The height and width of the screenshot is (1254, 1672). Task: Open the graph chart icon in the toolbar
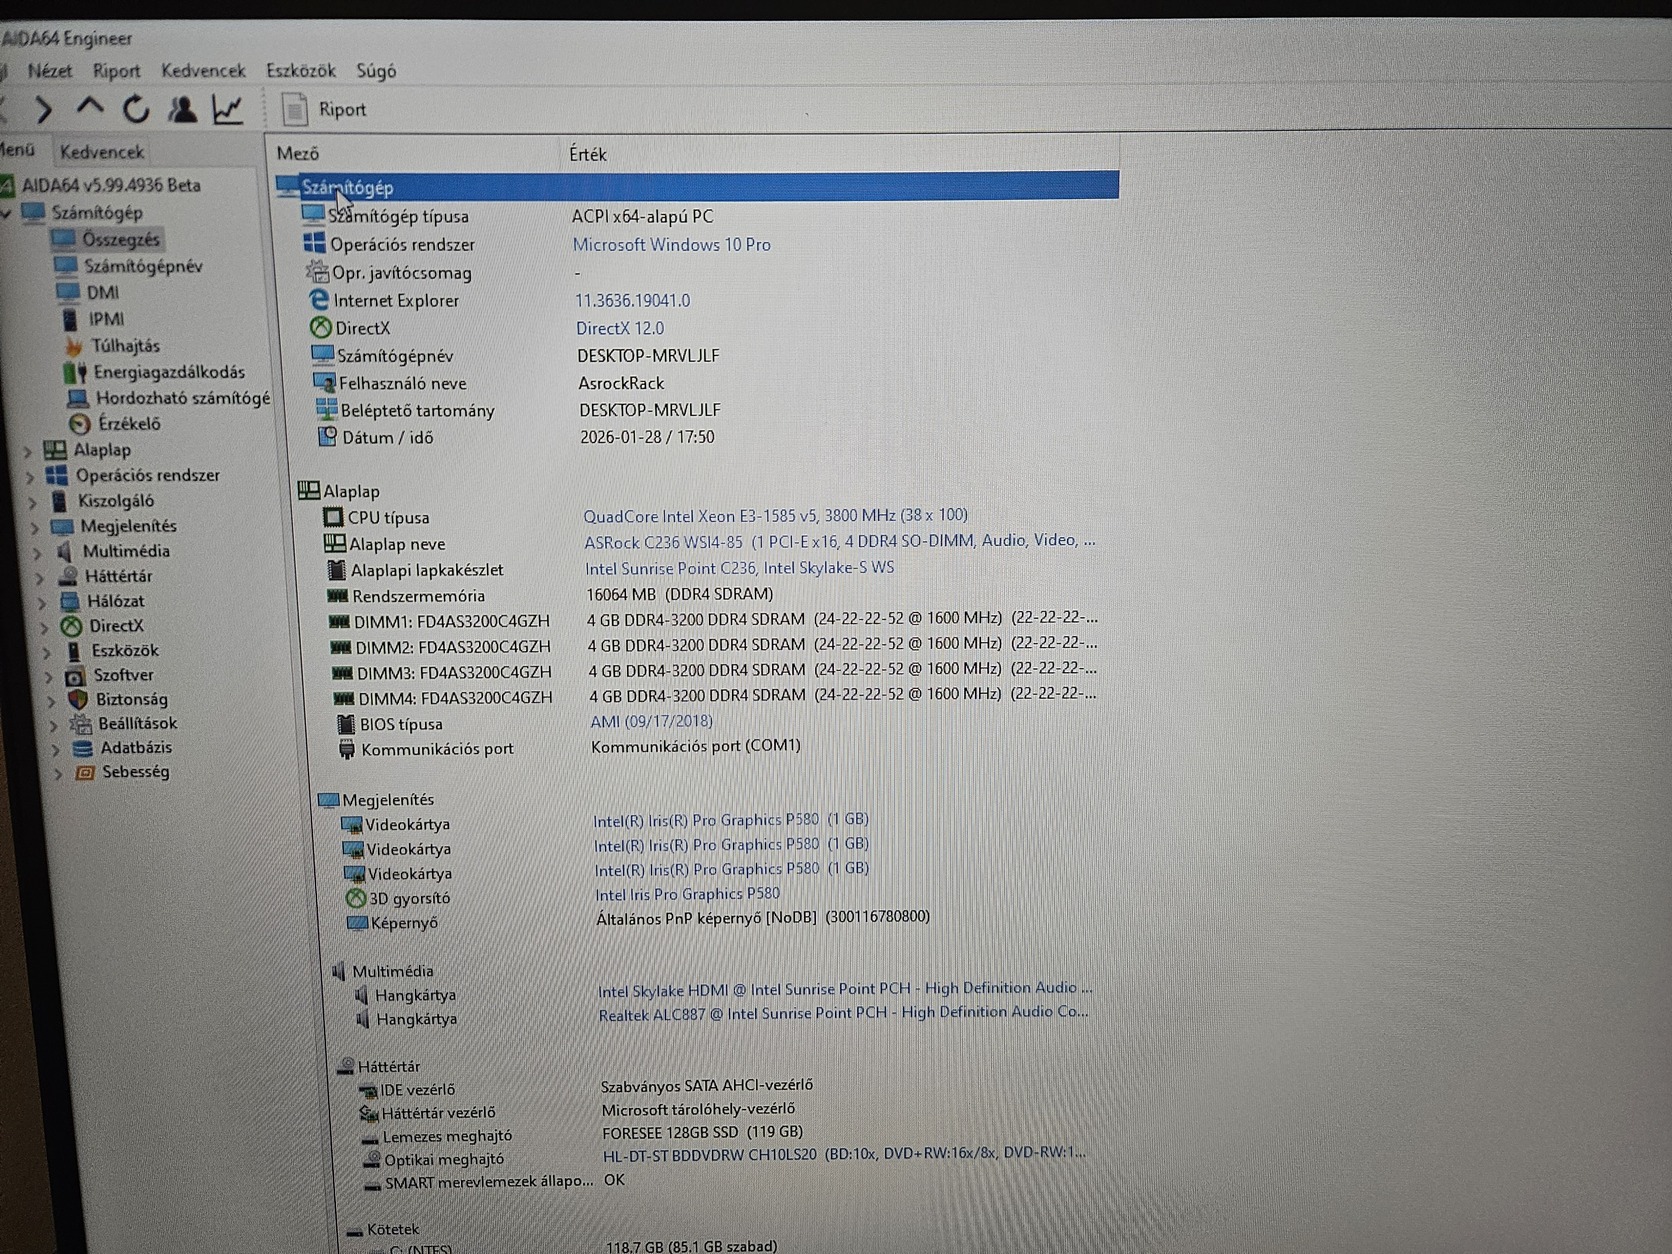coord(228,106)
